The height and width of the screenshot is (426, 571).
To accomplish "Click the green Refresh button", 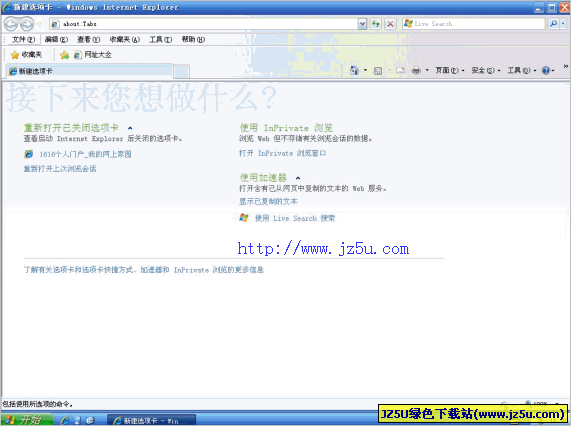I will (x=375, y=24).
